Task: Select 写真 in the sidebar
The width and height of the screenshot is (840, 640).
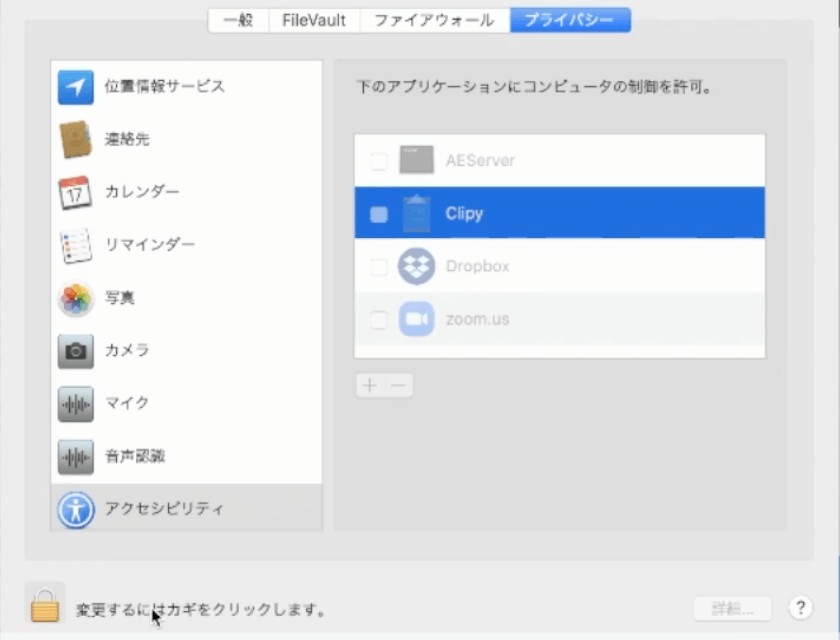Action: click(x=186, y=298)
